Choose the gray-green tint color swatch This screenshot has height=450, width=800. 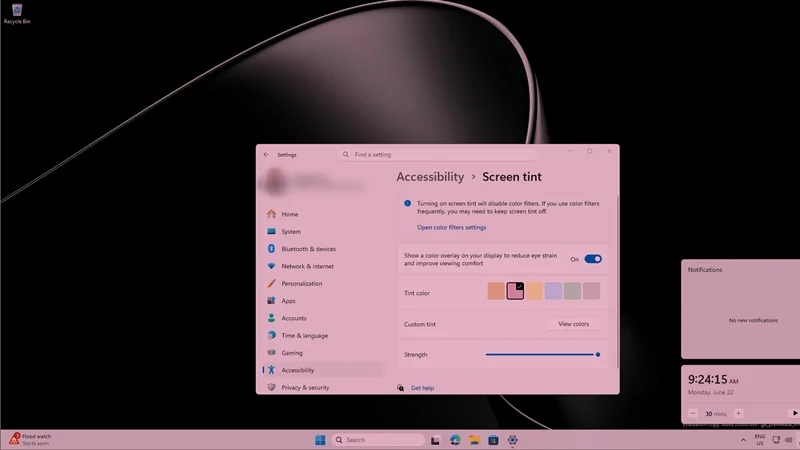[x=572, y=291]
